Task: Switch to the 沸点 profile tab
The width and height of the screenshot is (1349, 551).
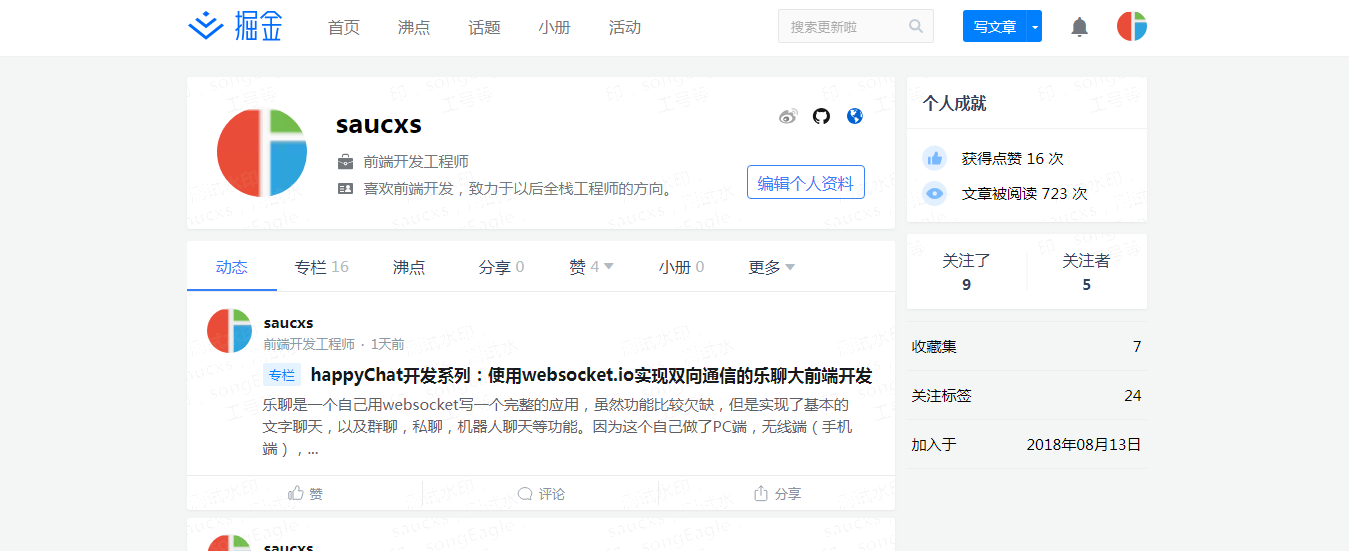Action: click(x=409, y=267)
